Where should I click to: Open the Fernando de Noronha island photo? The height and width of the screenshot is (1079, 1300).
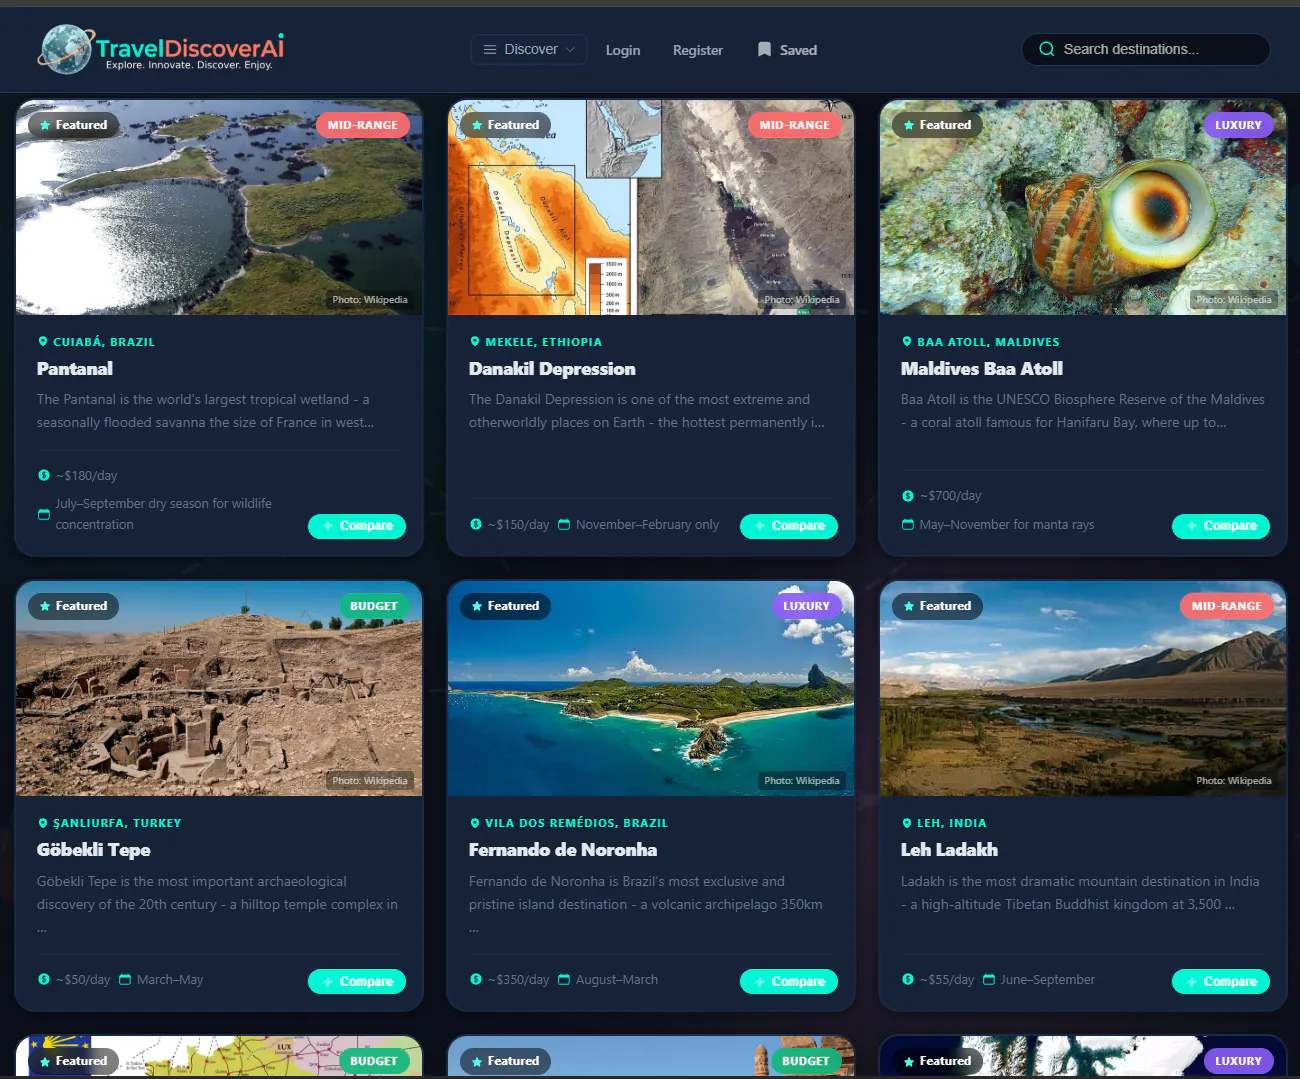click(651, 688)
